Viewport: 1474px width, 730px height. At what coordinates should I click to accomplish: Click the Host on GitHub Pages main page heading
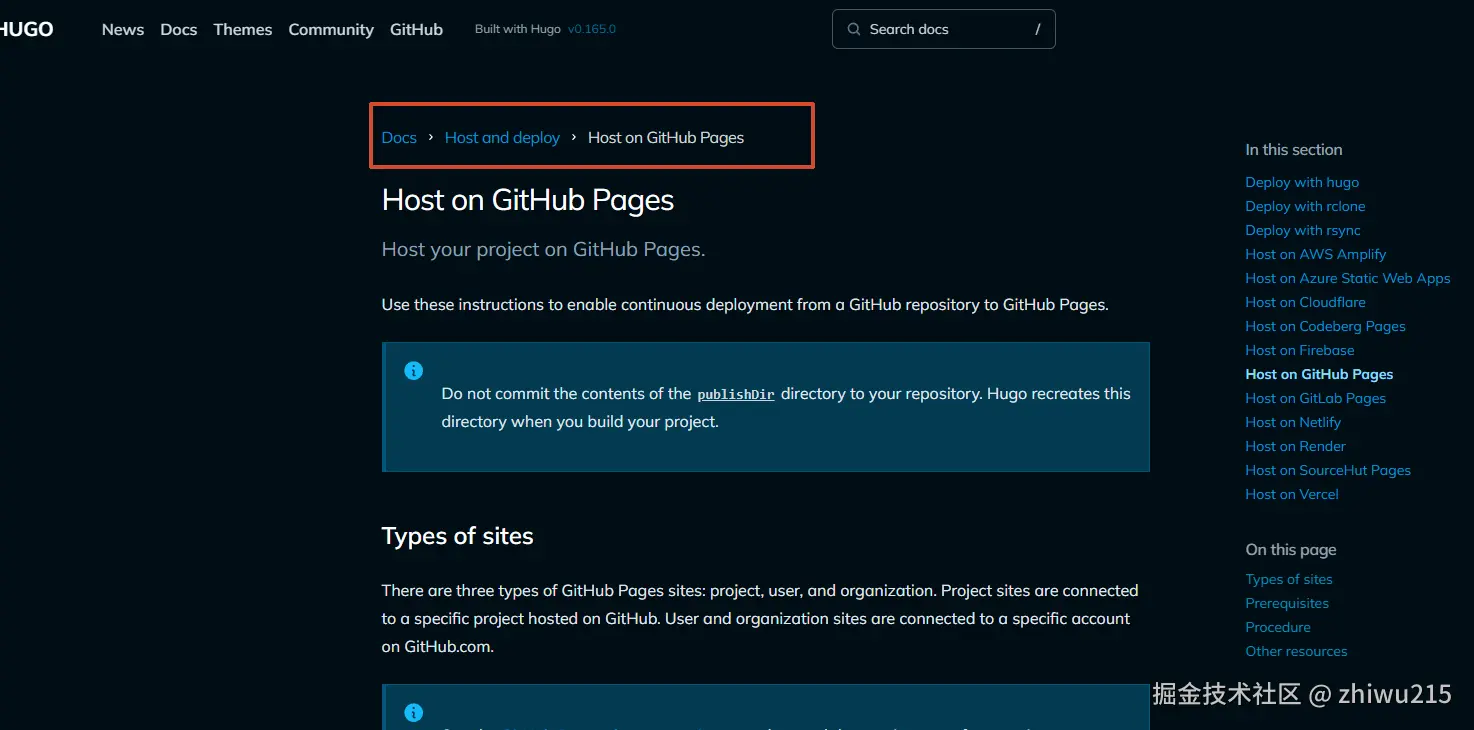[528, 200]
